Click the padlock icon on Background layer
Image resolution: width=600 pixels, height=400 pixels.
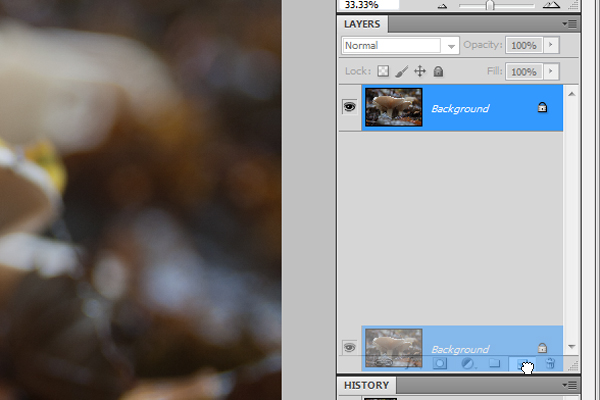[x=542, y=107]
